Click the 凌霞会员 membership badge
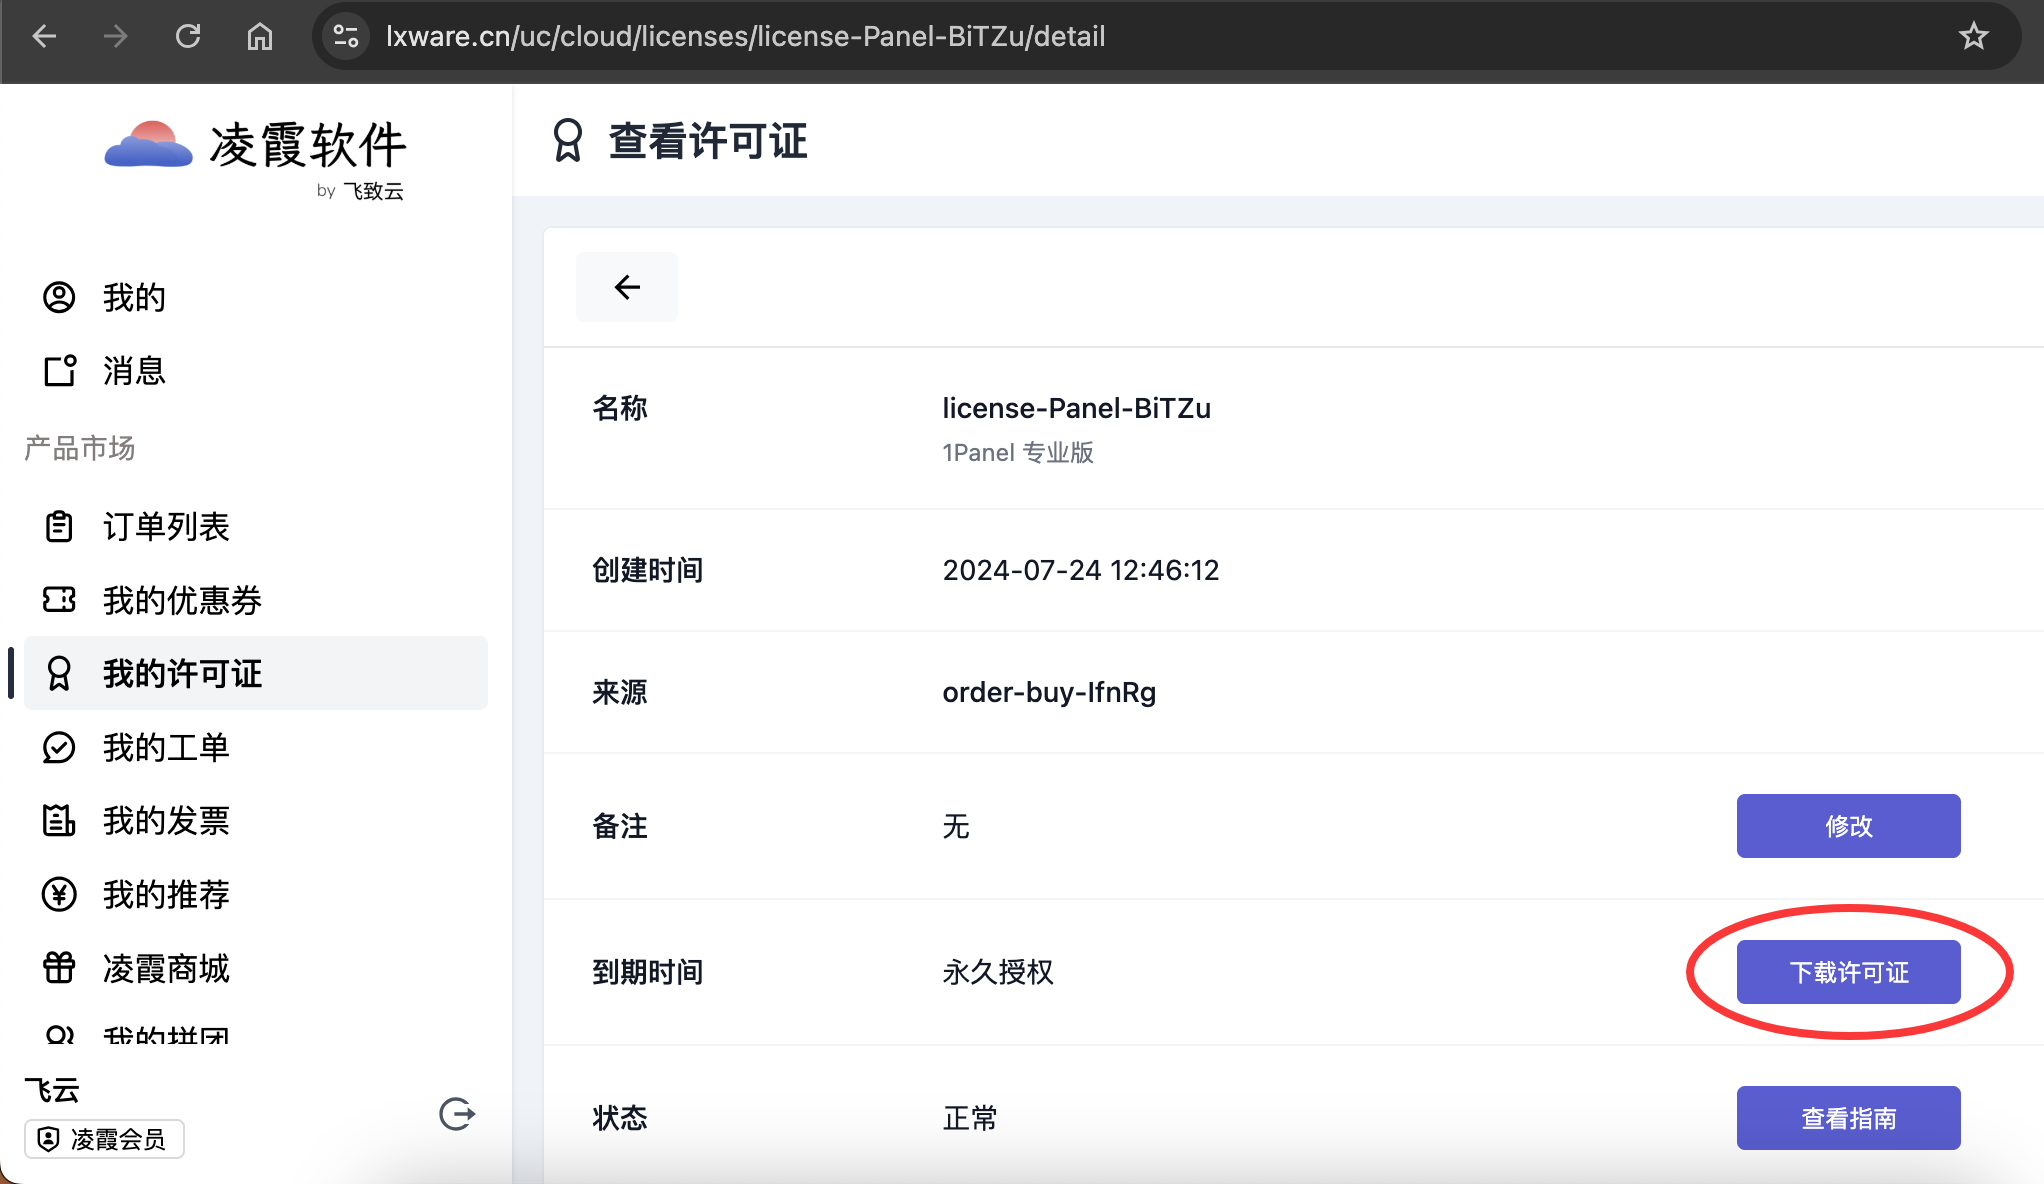The image size is (2044, 1184). (104, 1139)
